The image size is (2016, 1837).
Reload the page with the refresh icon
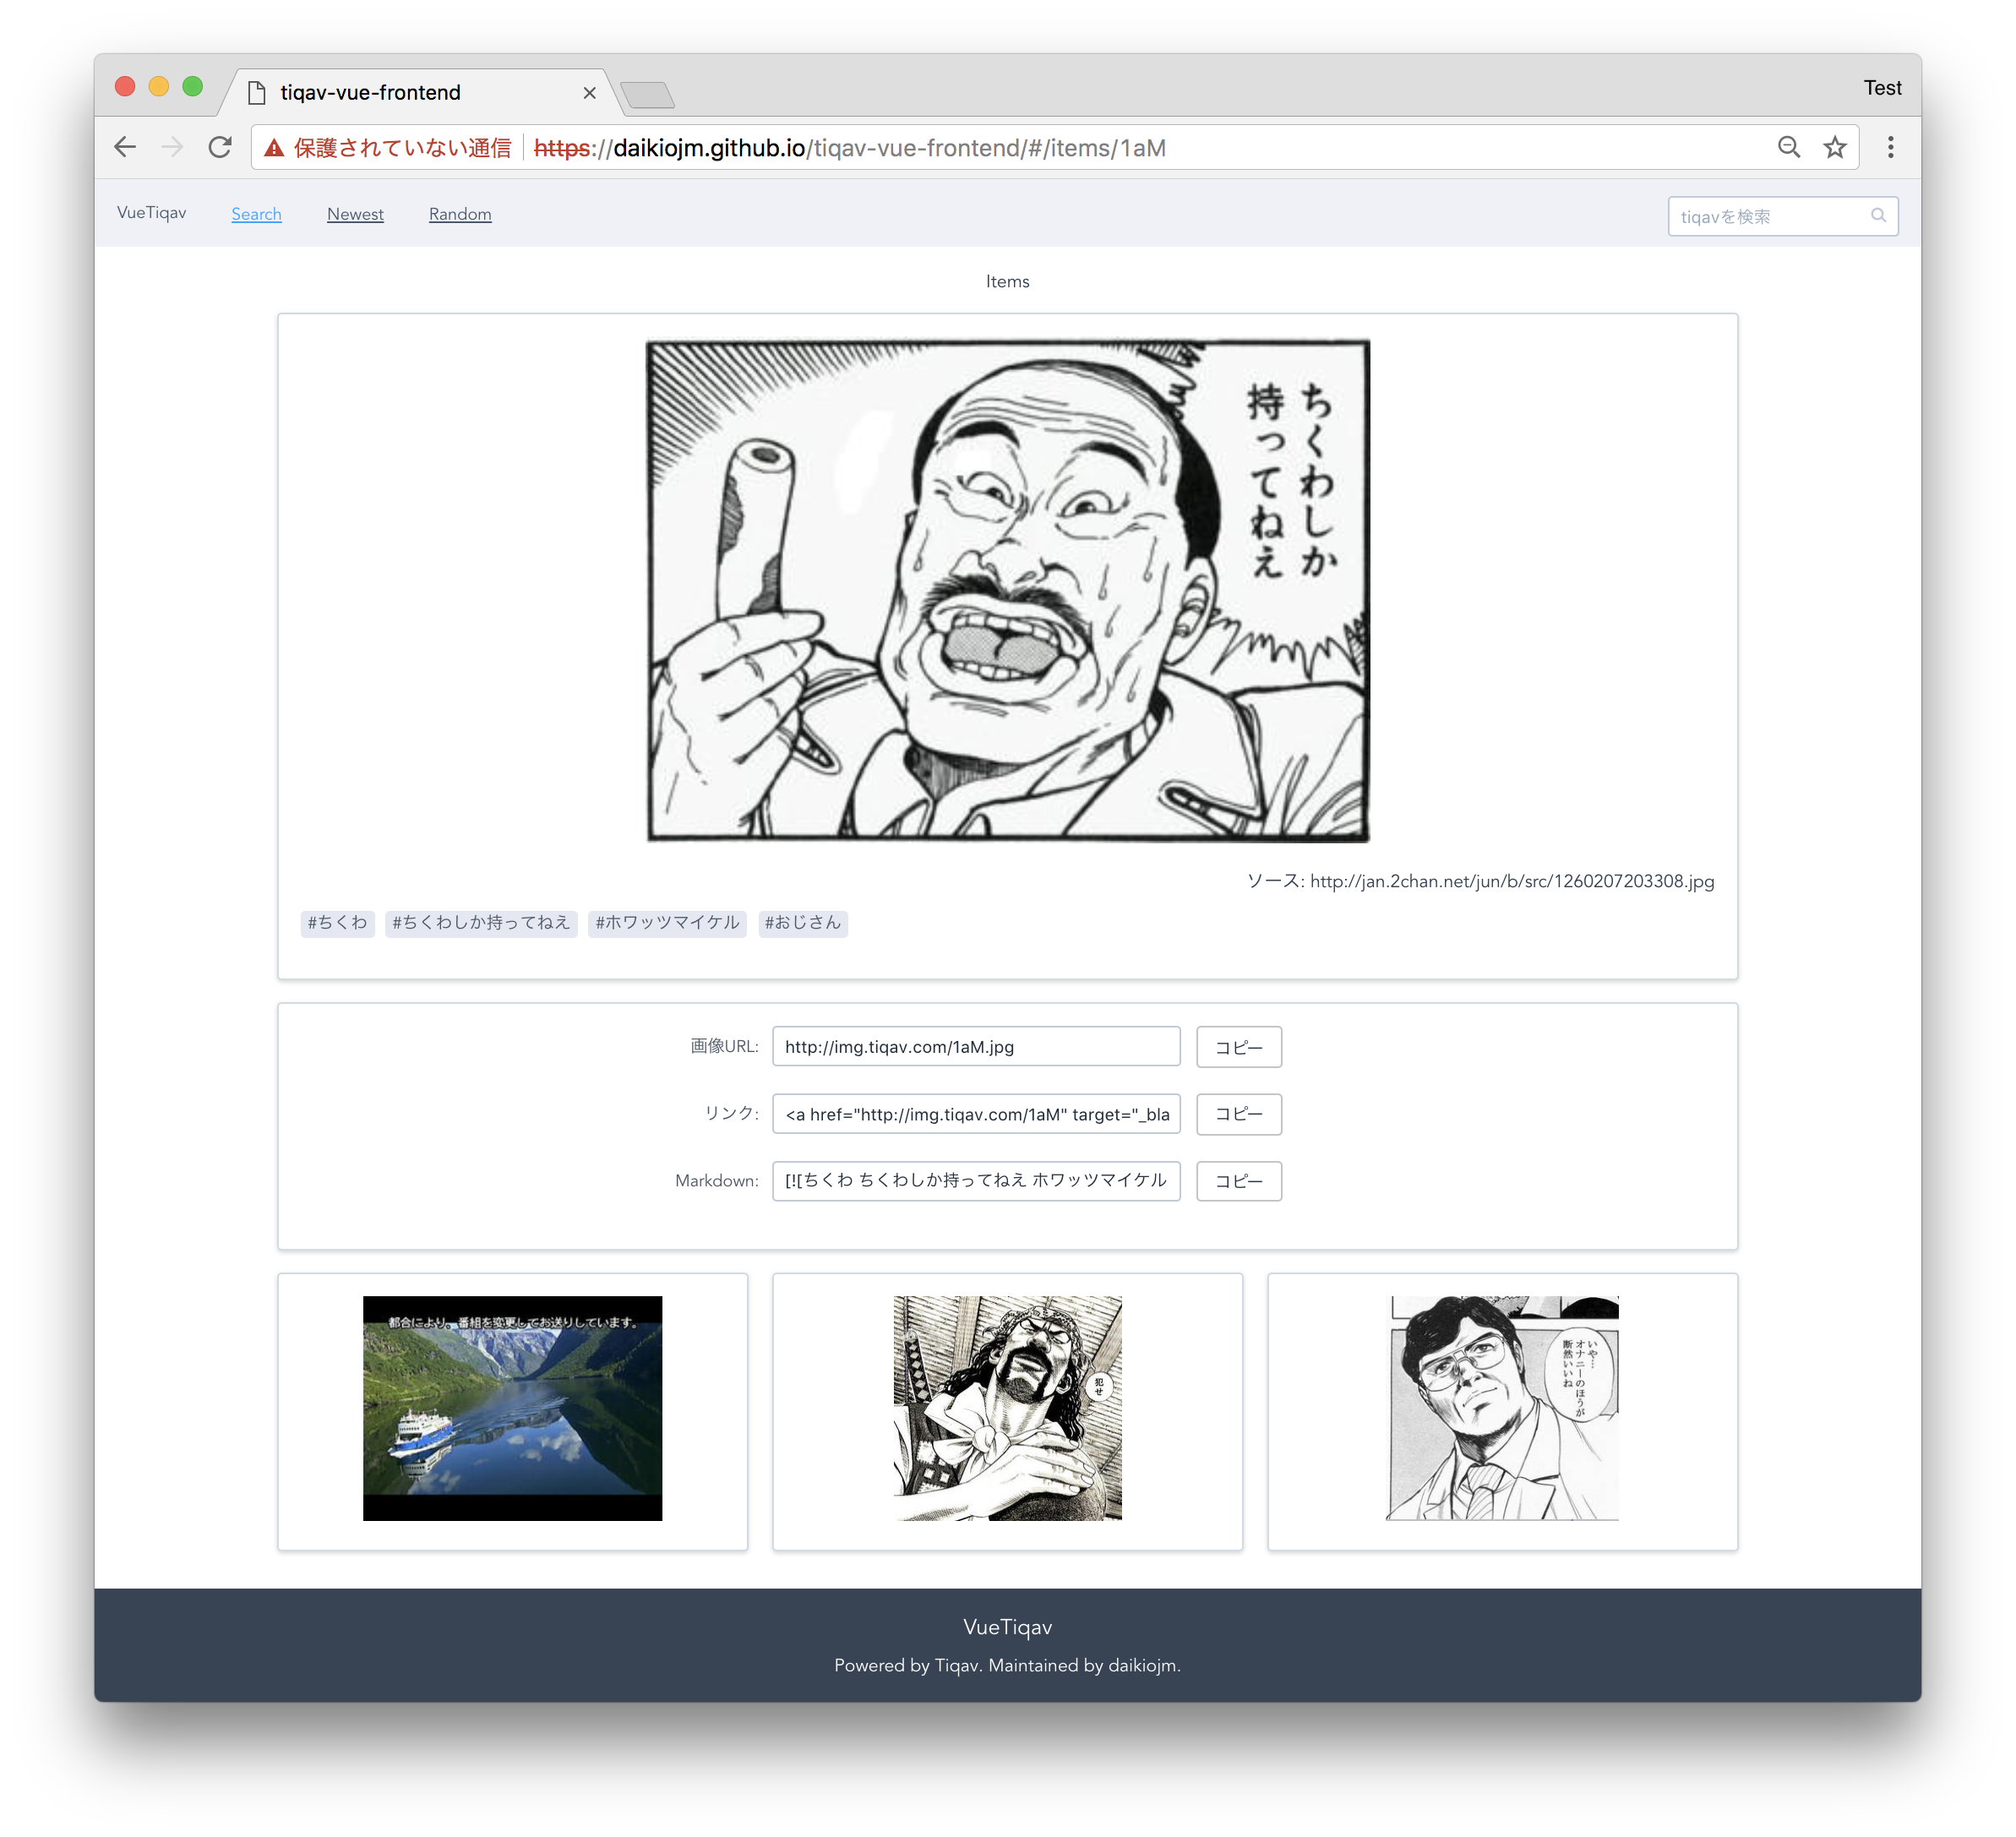220,147
